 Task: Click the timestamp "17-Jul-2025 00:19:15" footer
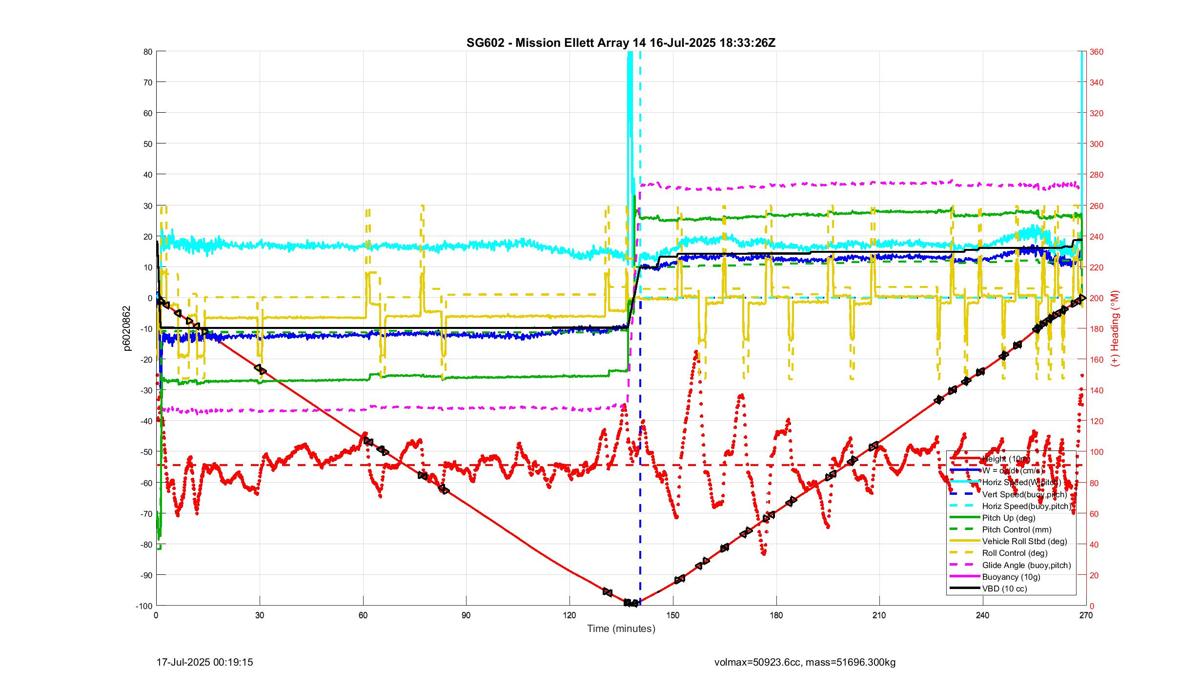205,662
